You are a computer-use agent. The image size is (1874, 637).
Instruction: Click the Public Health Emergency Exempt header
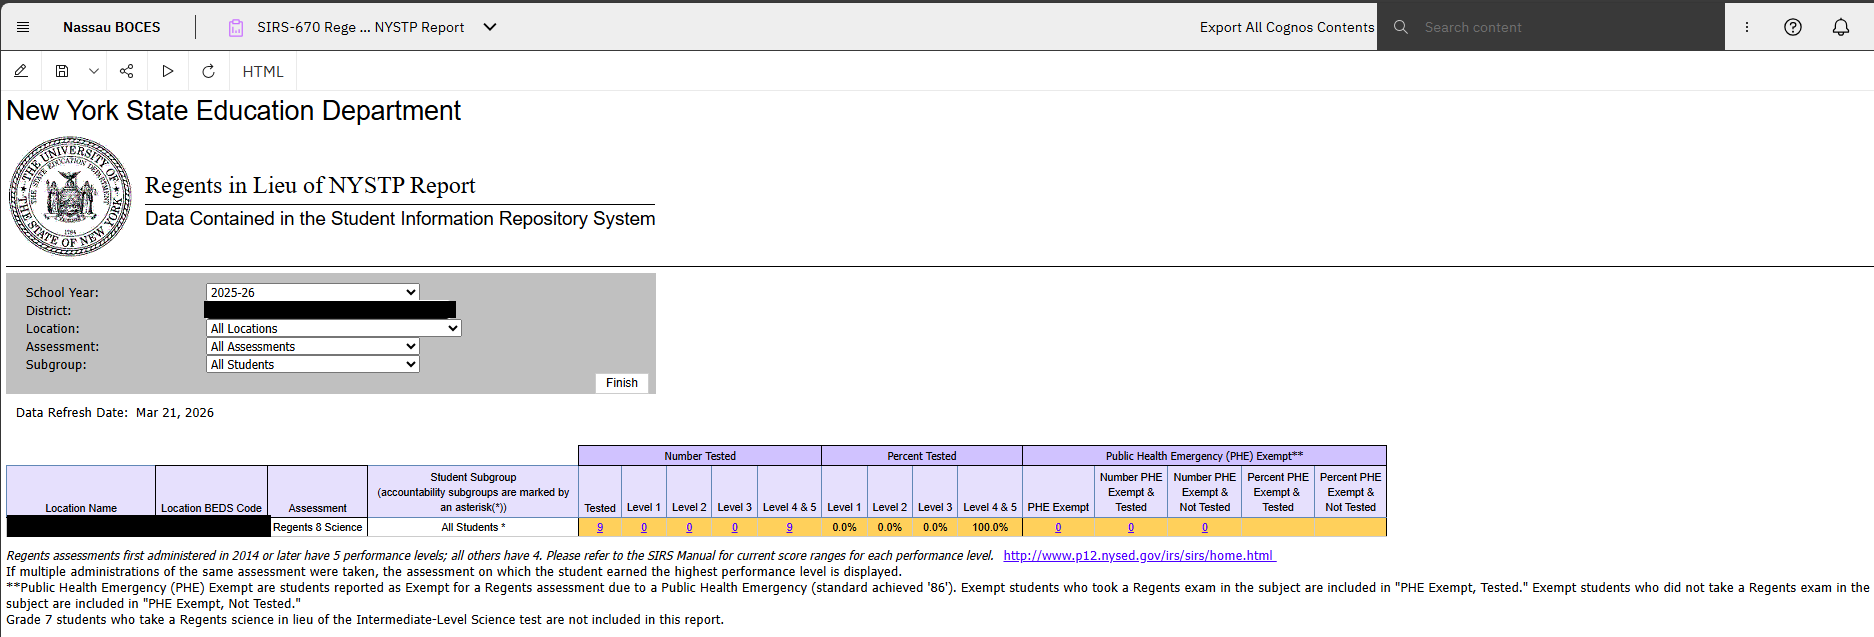(x=1204, y=456)
